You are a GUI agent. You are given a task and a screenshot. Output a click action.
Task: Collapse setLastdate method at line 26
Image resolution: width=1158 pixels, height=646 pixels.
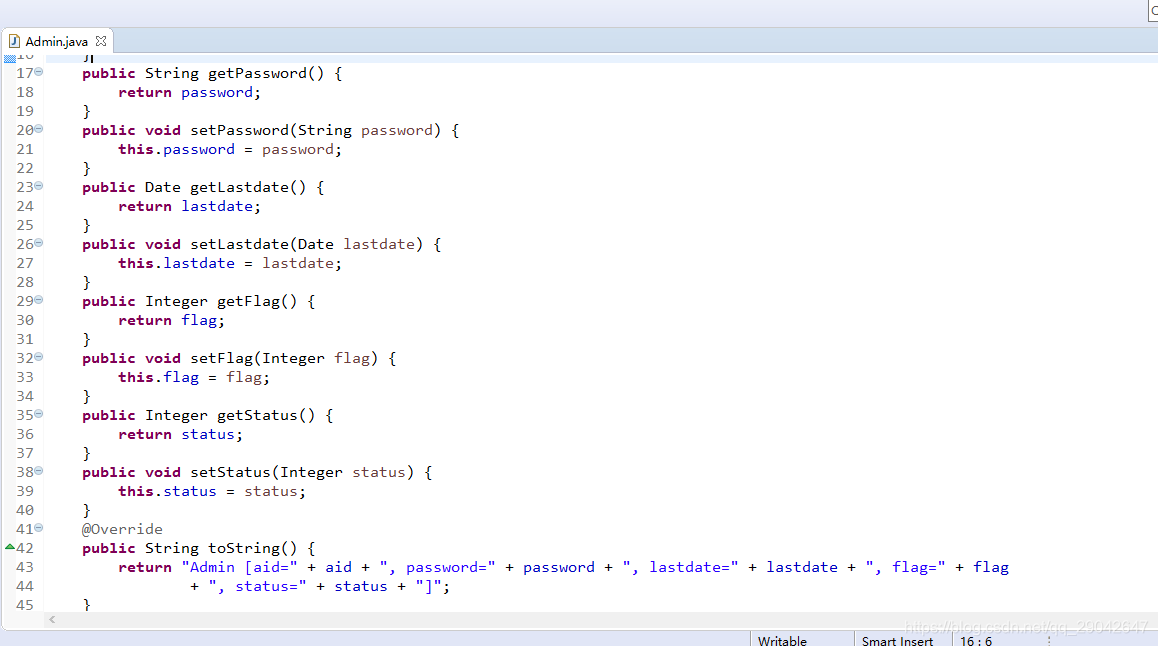tap(38, 242)
